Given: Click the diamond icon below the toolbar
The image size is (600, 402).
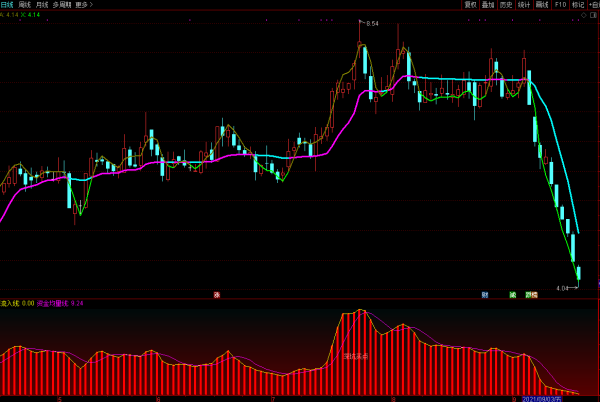Looking at the screenshot, I should pos(584,15).
